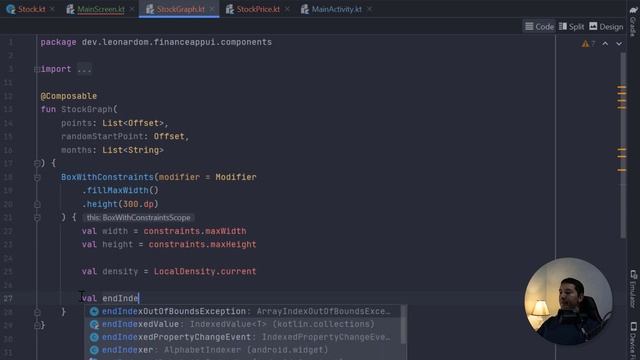The width and height of the screenshot is (640, 360).
Task: Choose endIndexer AlphabetIndexer suggestion
Action: [x=242, y=350]
